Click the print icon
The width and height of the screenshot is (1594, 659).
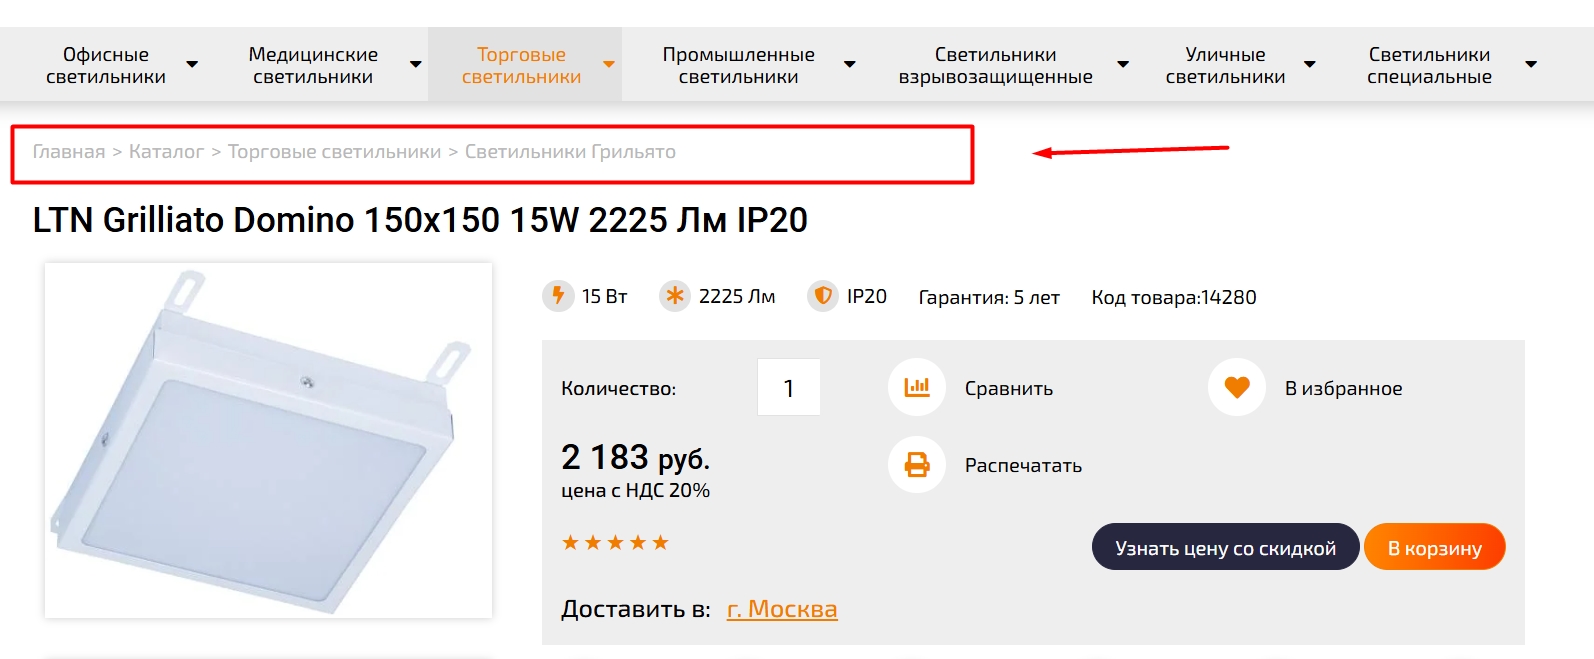point(917,465)
